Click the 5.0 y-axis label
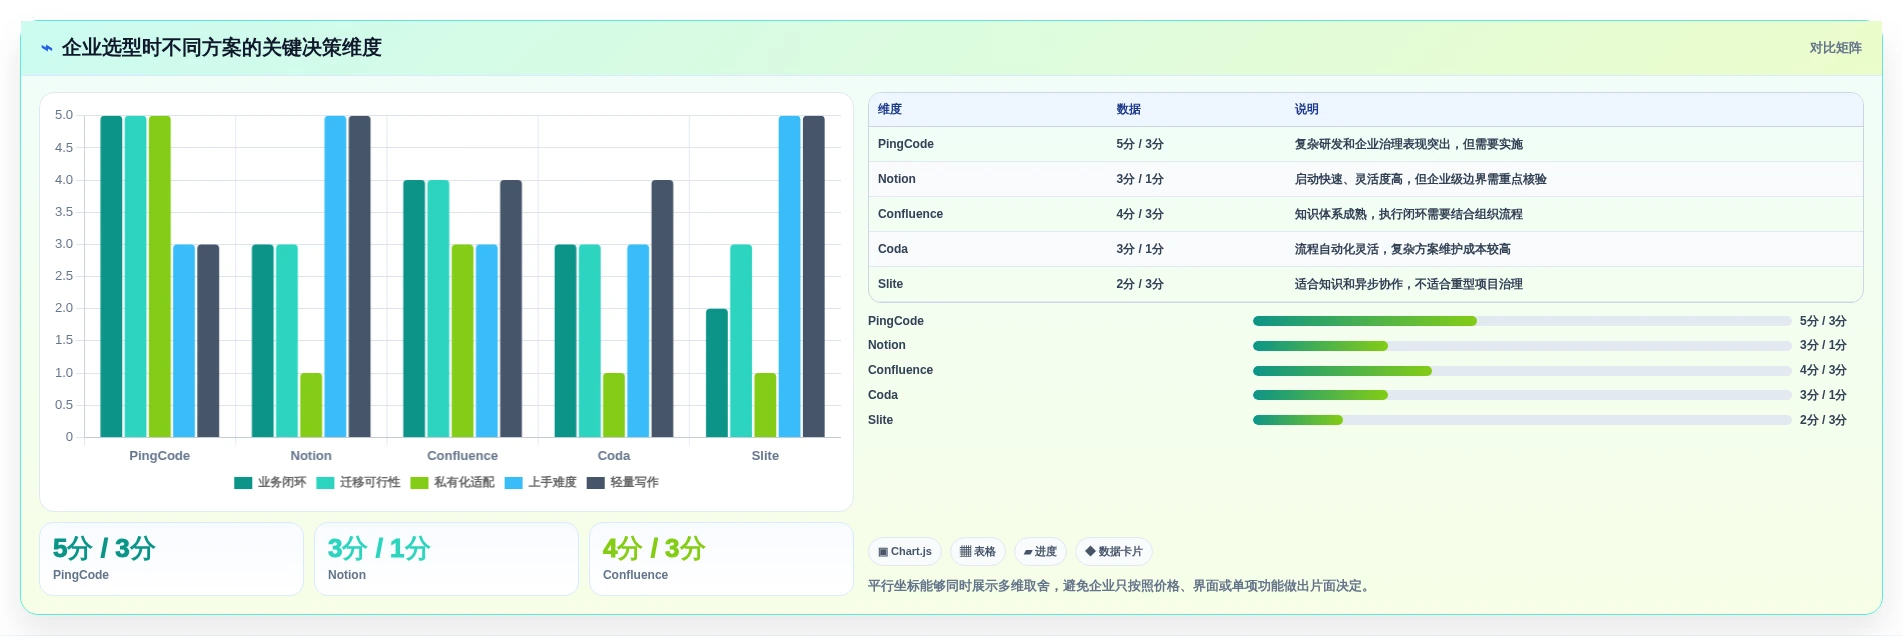Viewport: 1903px width, 636px height. point(64,115)
